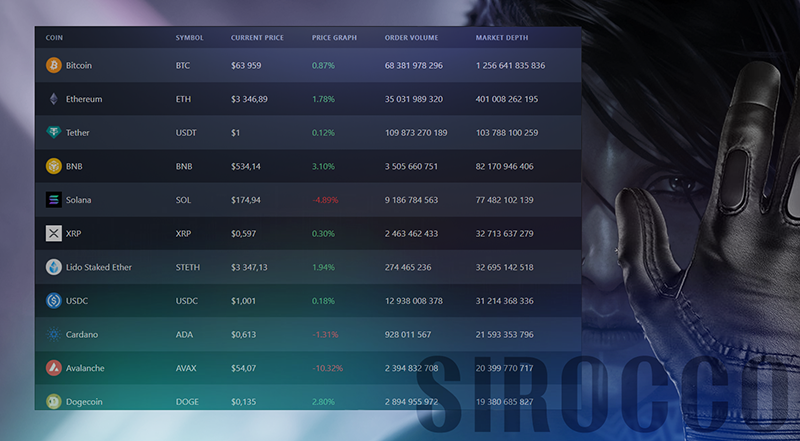The image size is (800, 441).
Task: Open the Solana coin name
Action: tap(79, 200)
